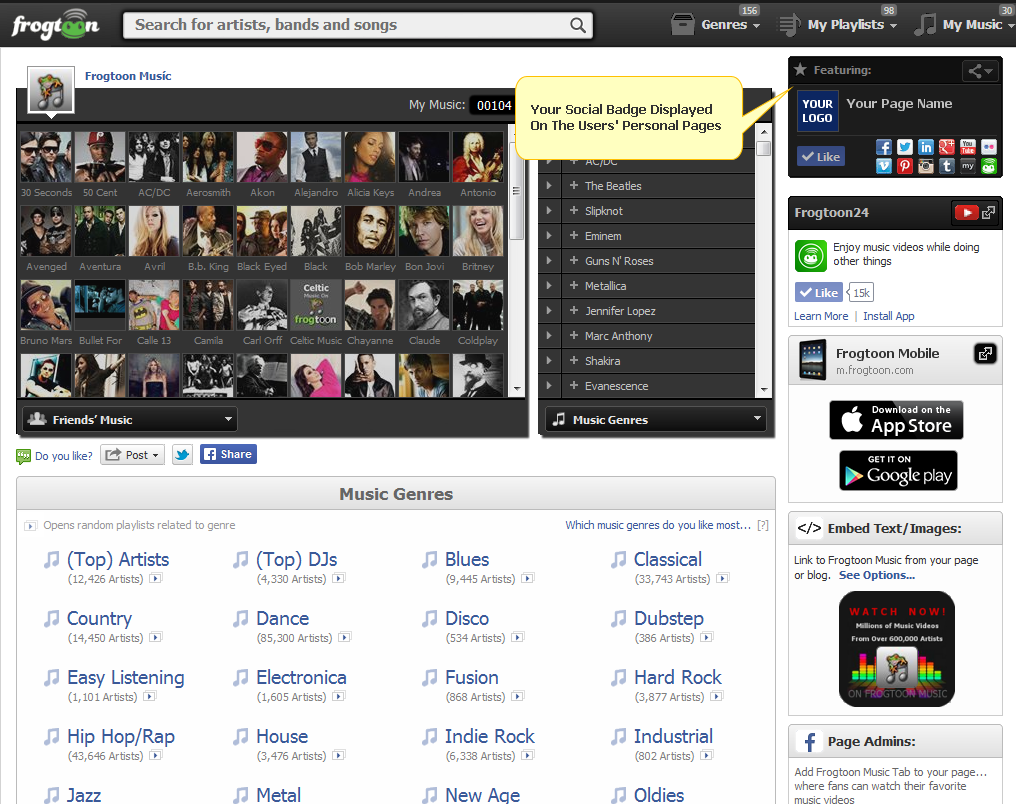Open Frogtoon Mobile pop-out icon

click(985, 353)
